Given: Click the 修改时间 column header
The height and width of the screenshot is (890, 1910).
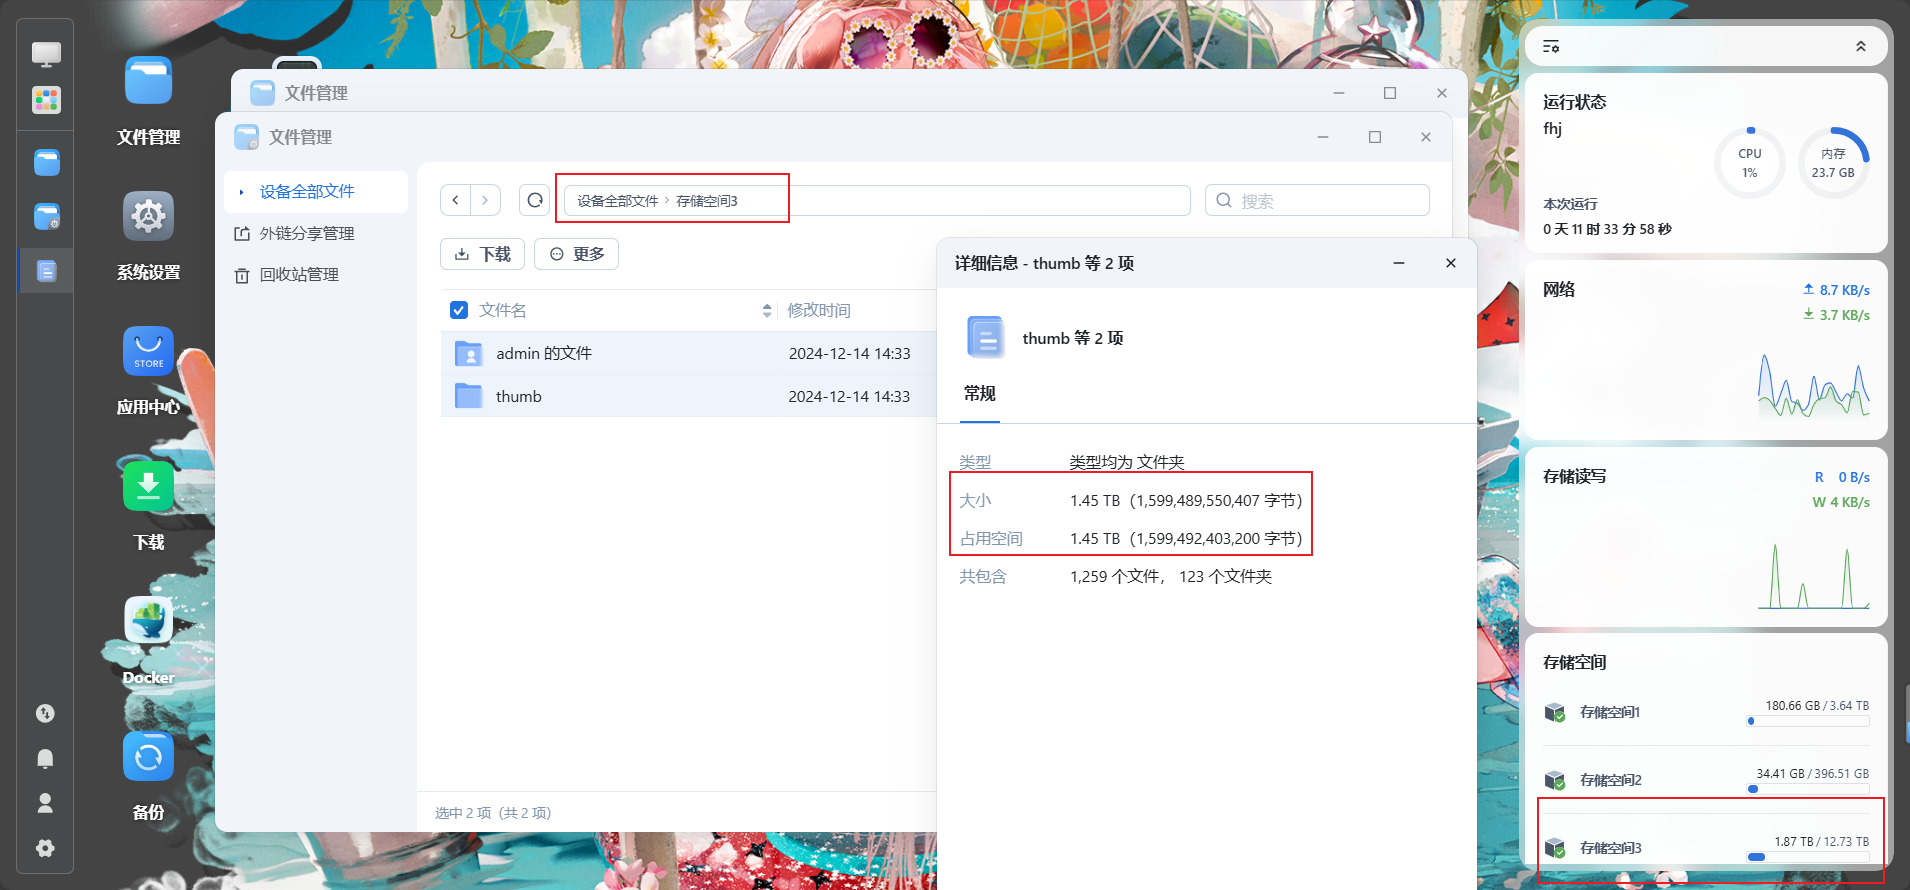Looking at the screenshot, I should point(819,310).
